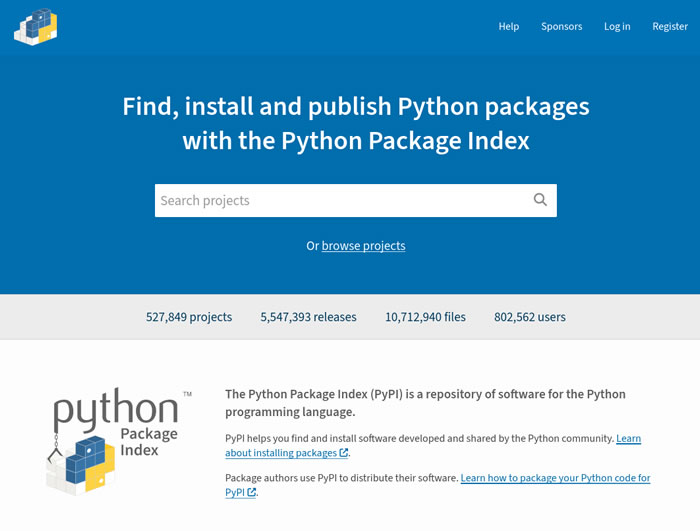Click the '10,712,940 files' statistic
This screenshot has width=700, height=531.
click(x=425, y=317)
